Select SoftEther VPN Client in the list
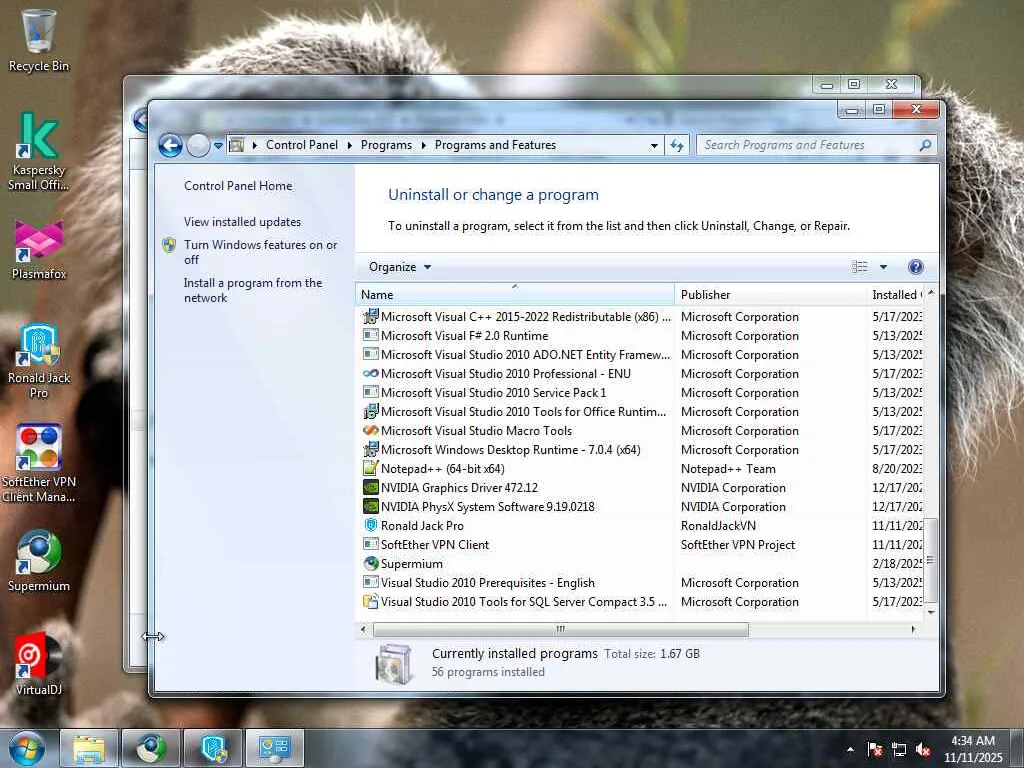The width and height of the screenshot is (1024, 768). (x=640, y=544)
